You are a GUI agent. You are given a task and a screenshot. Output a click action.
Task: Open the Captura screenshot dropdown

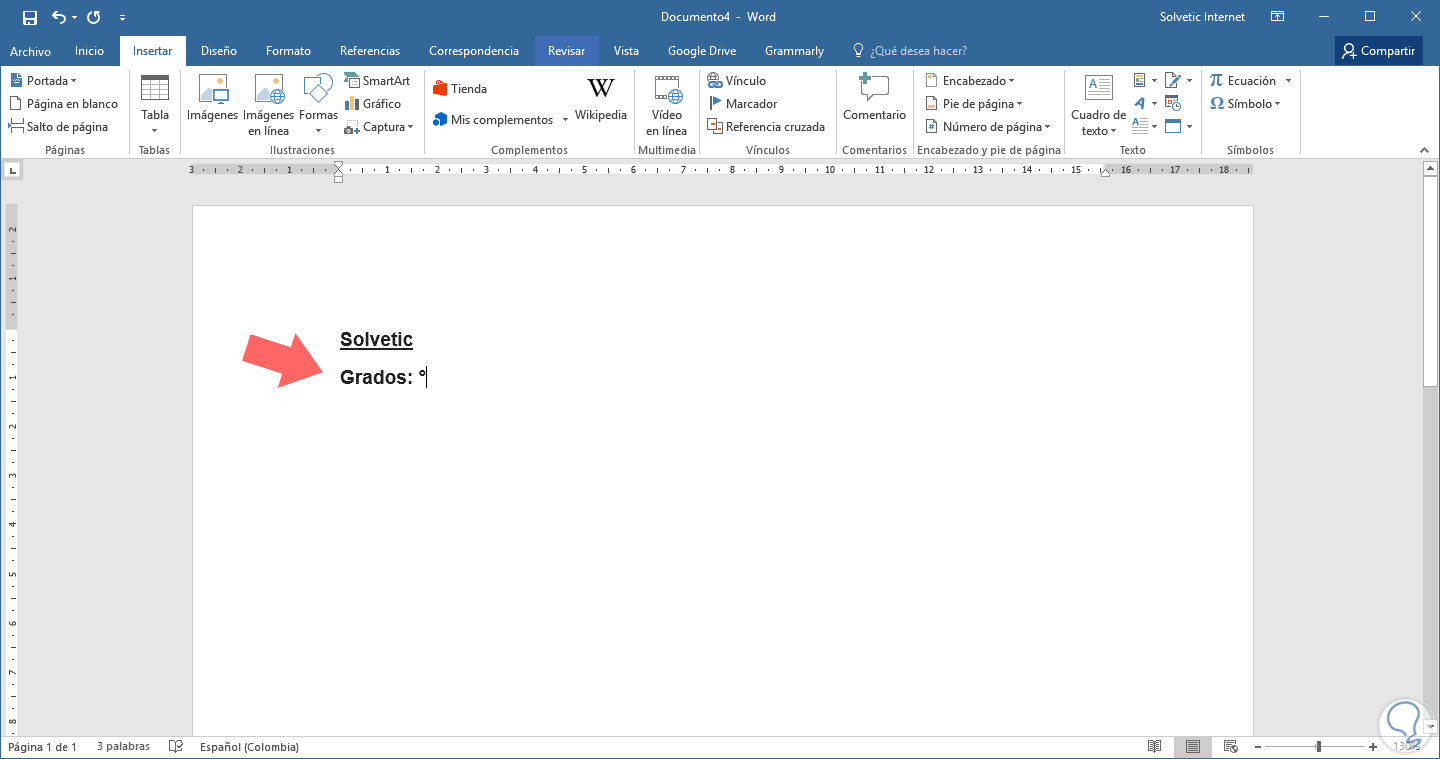coord(379,127)
